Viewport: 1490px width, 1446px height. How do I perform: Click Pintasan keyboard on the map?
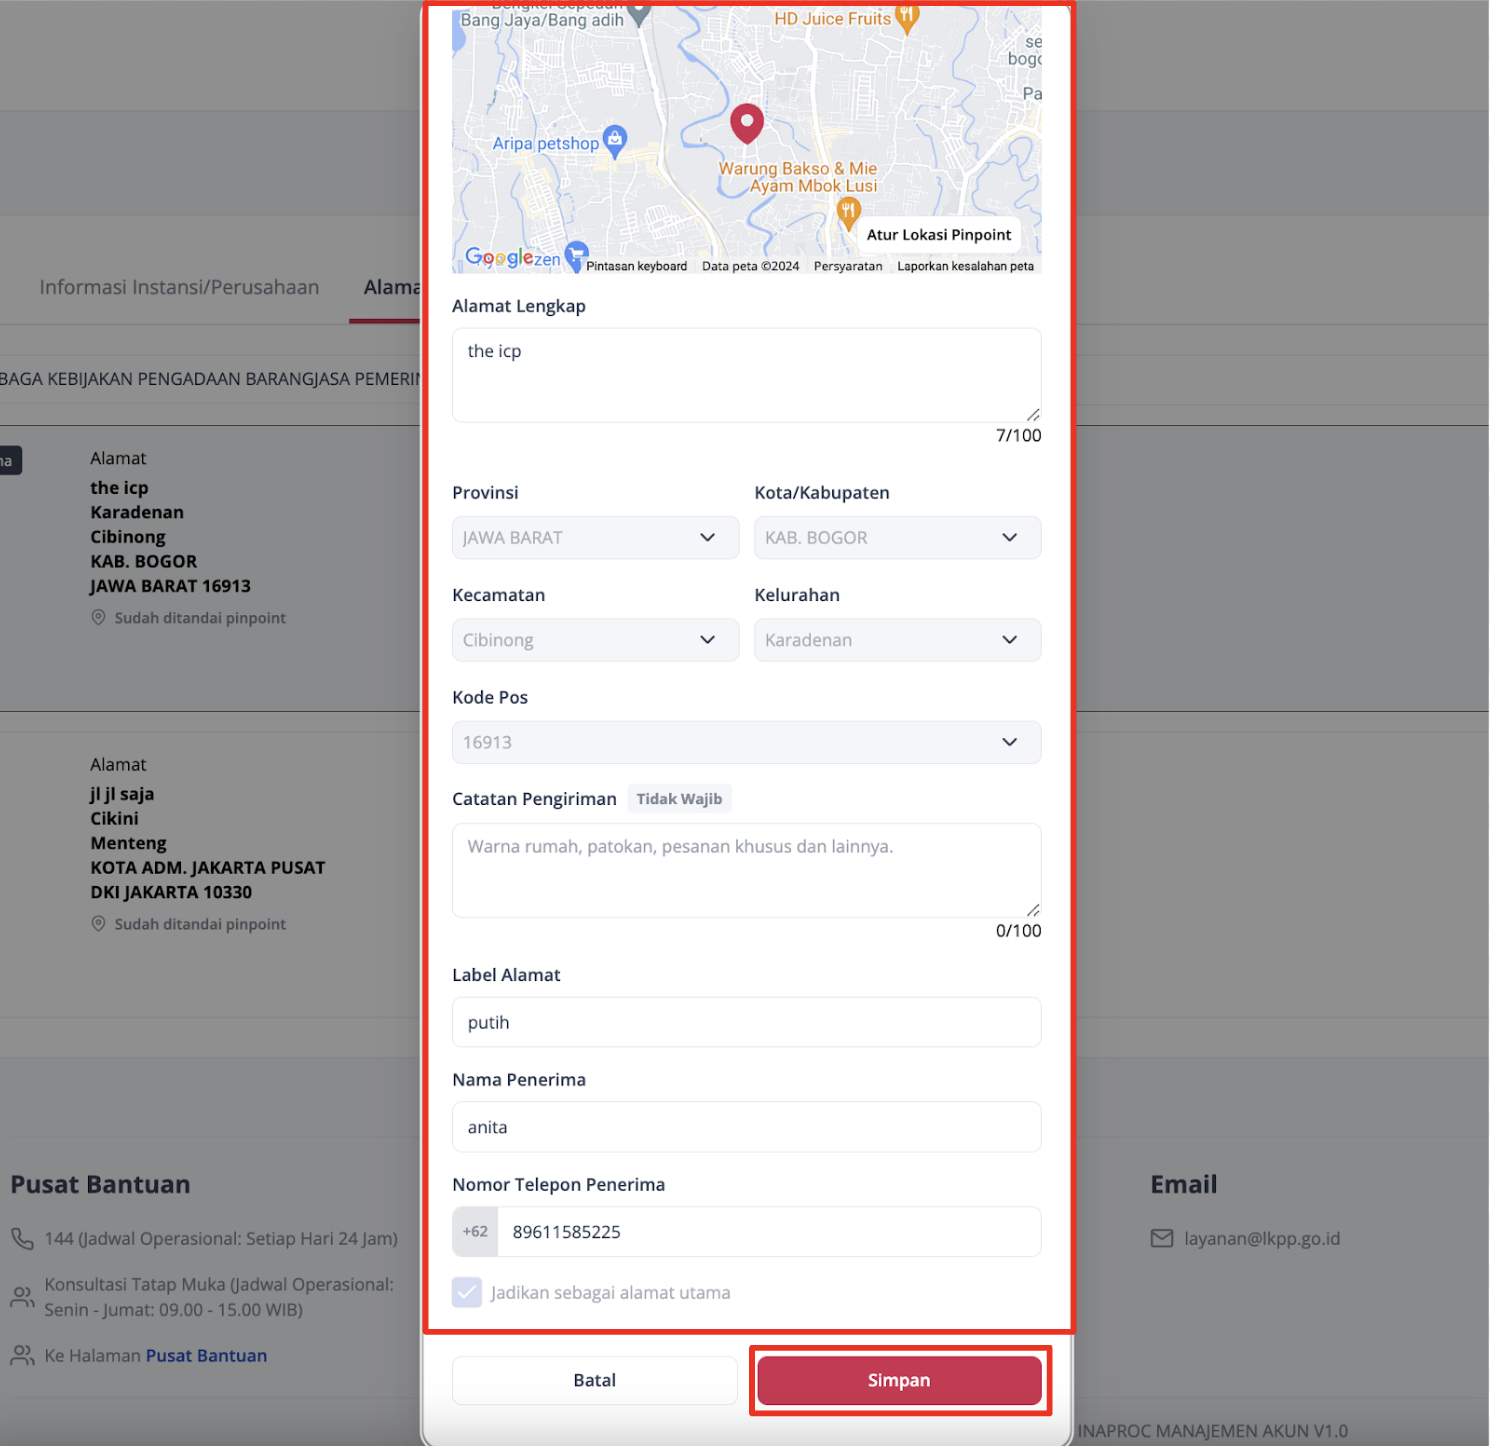tap(636, 266)
